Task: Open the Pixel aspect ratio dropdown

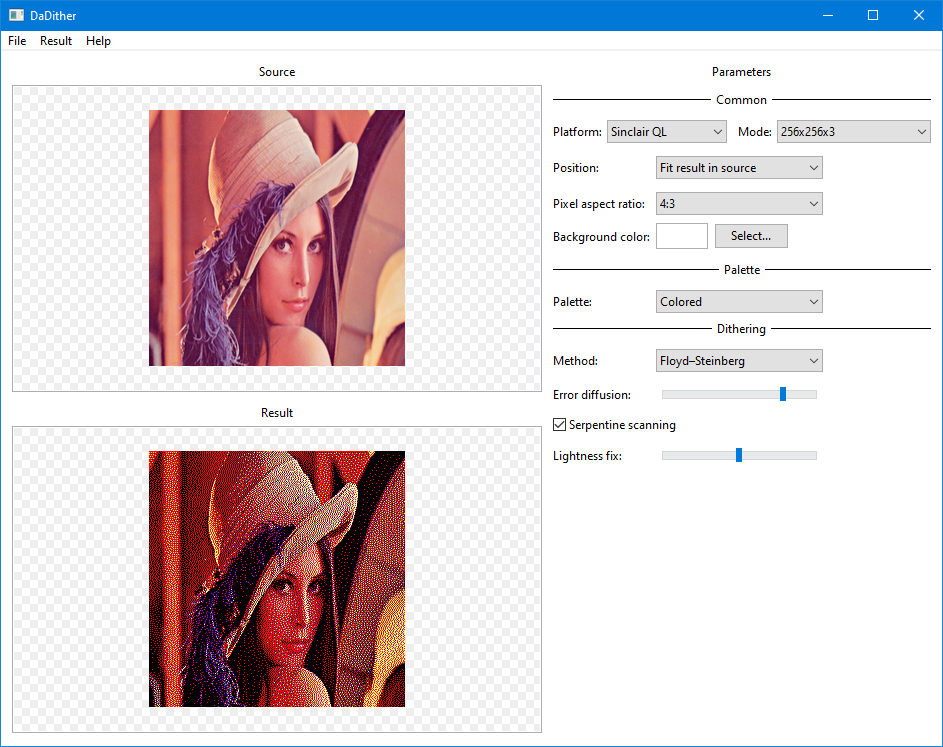Action: pyautogui.click(x=739, y=204)
